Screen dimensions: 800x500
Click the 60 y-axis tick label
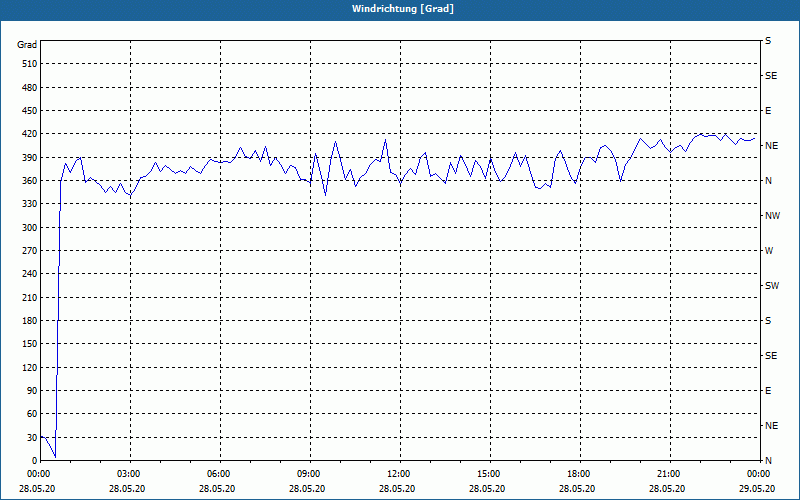click(x=32, y=414)
